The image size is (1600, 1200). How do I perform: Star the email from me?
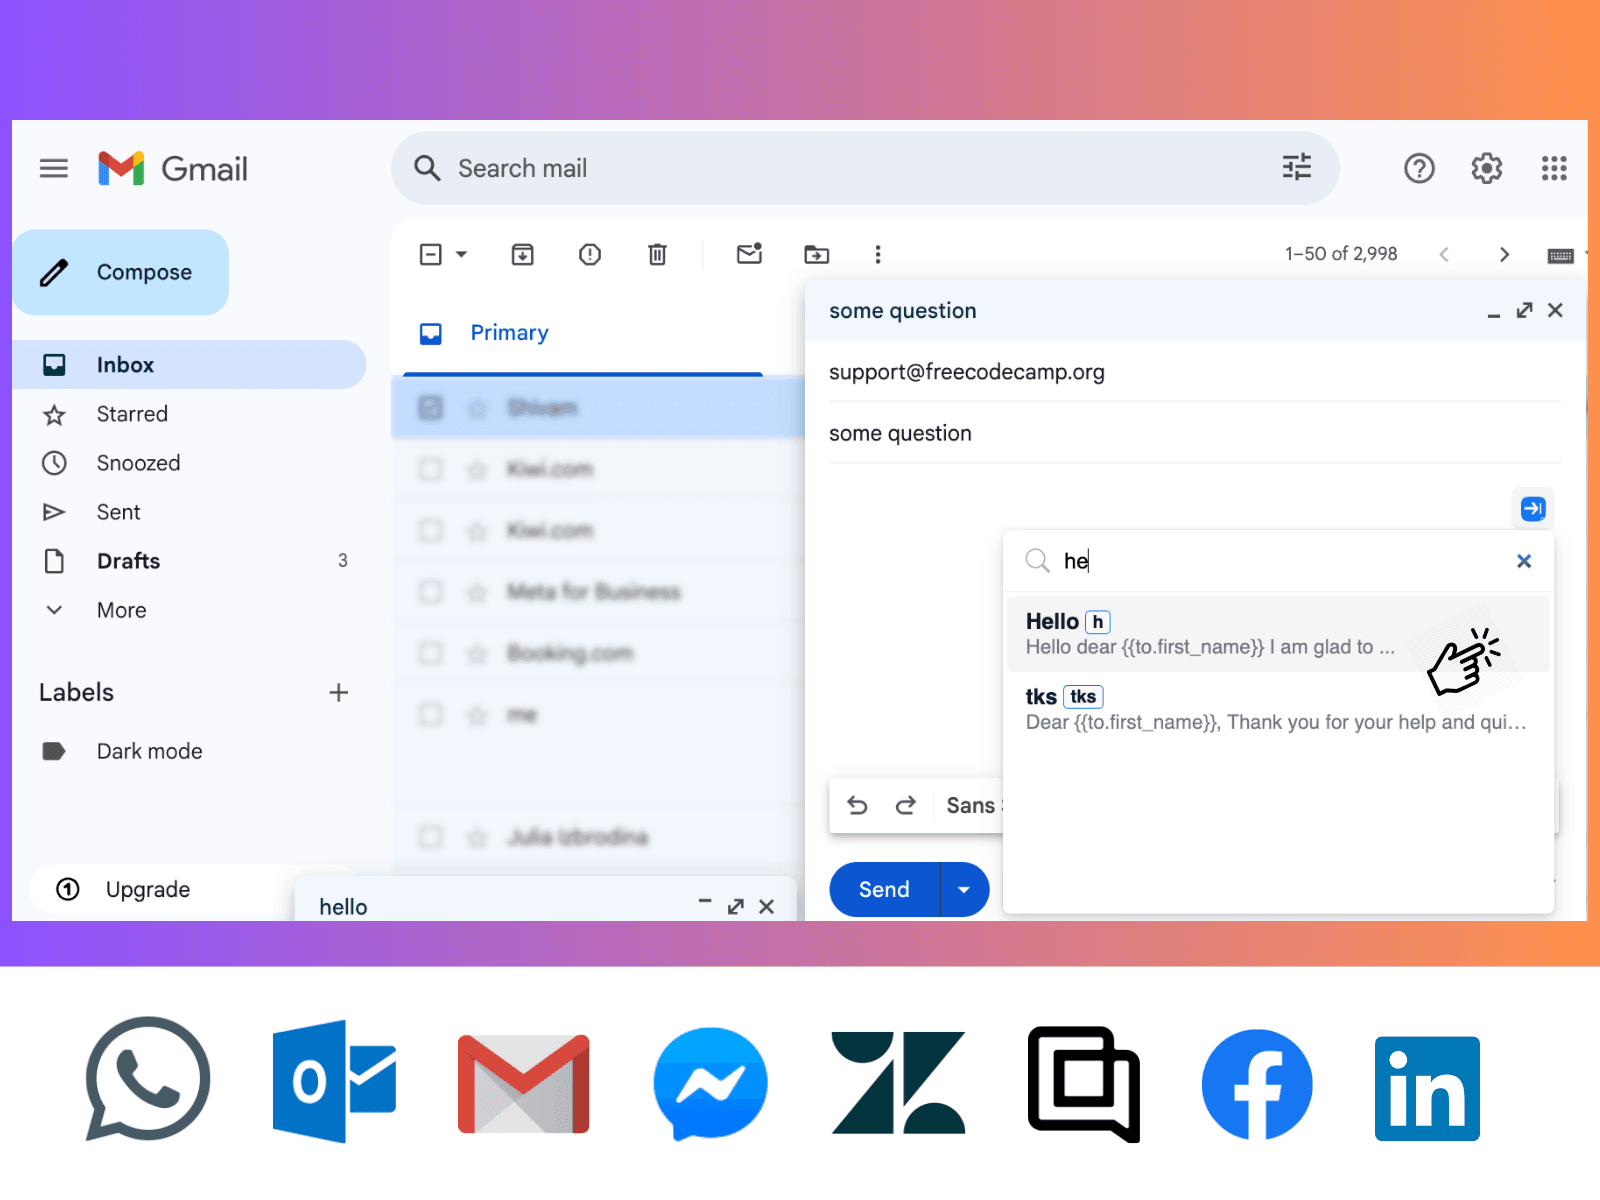click(478, 715)
